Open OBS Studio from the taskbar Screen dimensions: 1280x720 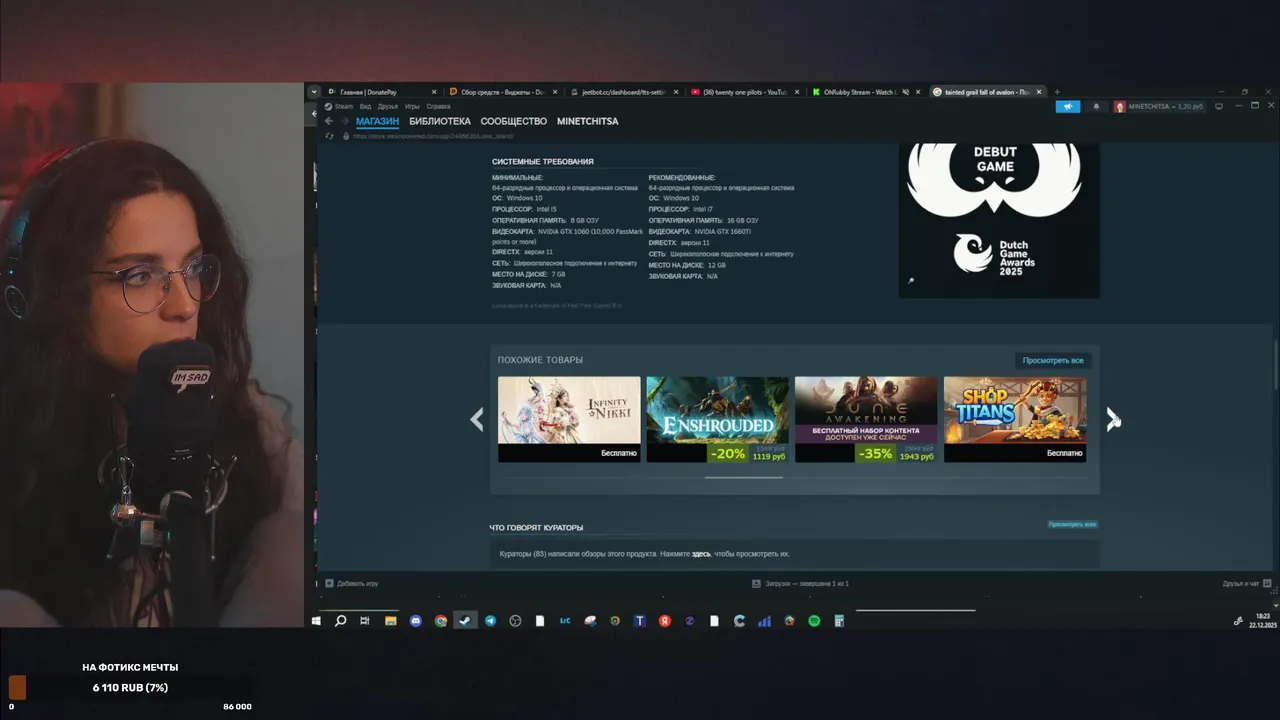pos(515,621)
